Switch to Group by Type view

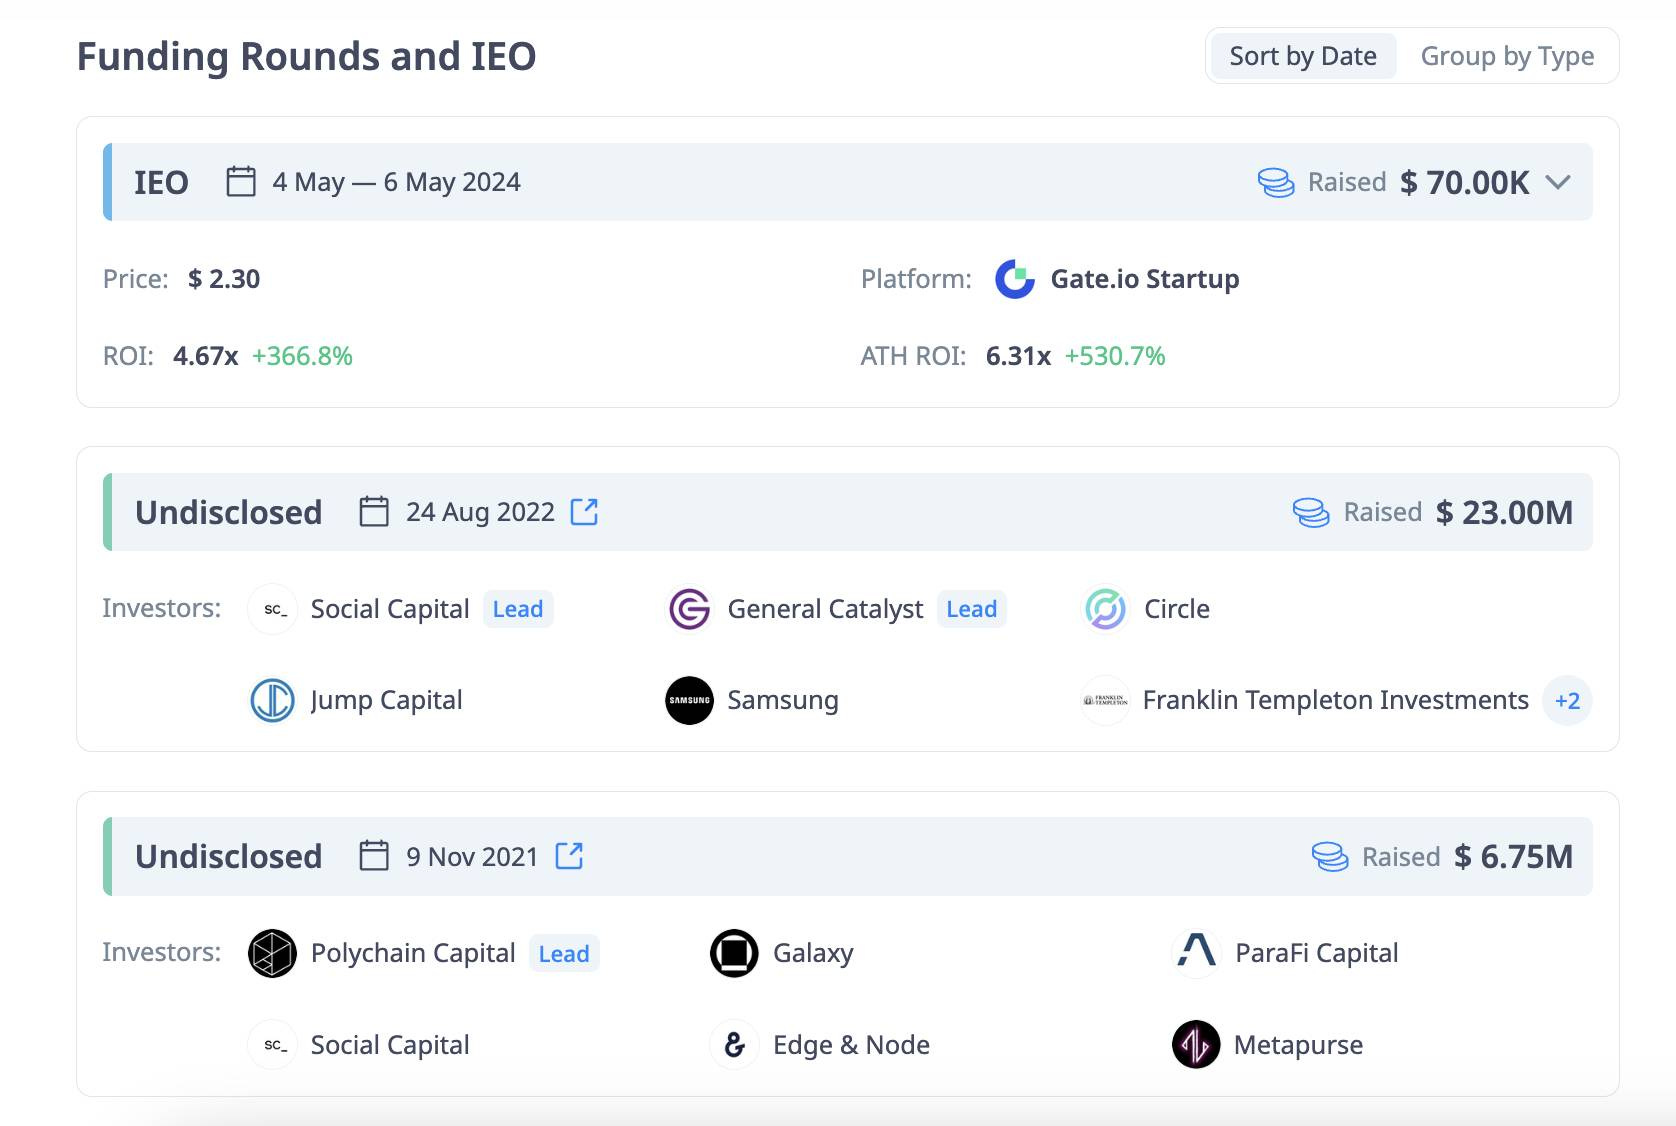[1507, 56]
